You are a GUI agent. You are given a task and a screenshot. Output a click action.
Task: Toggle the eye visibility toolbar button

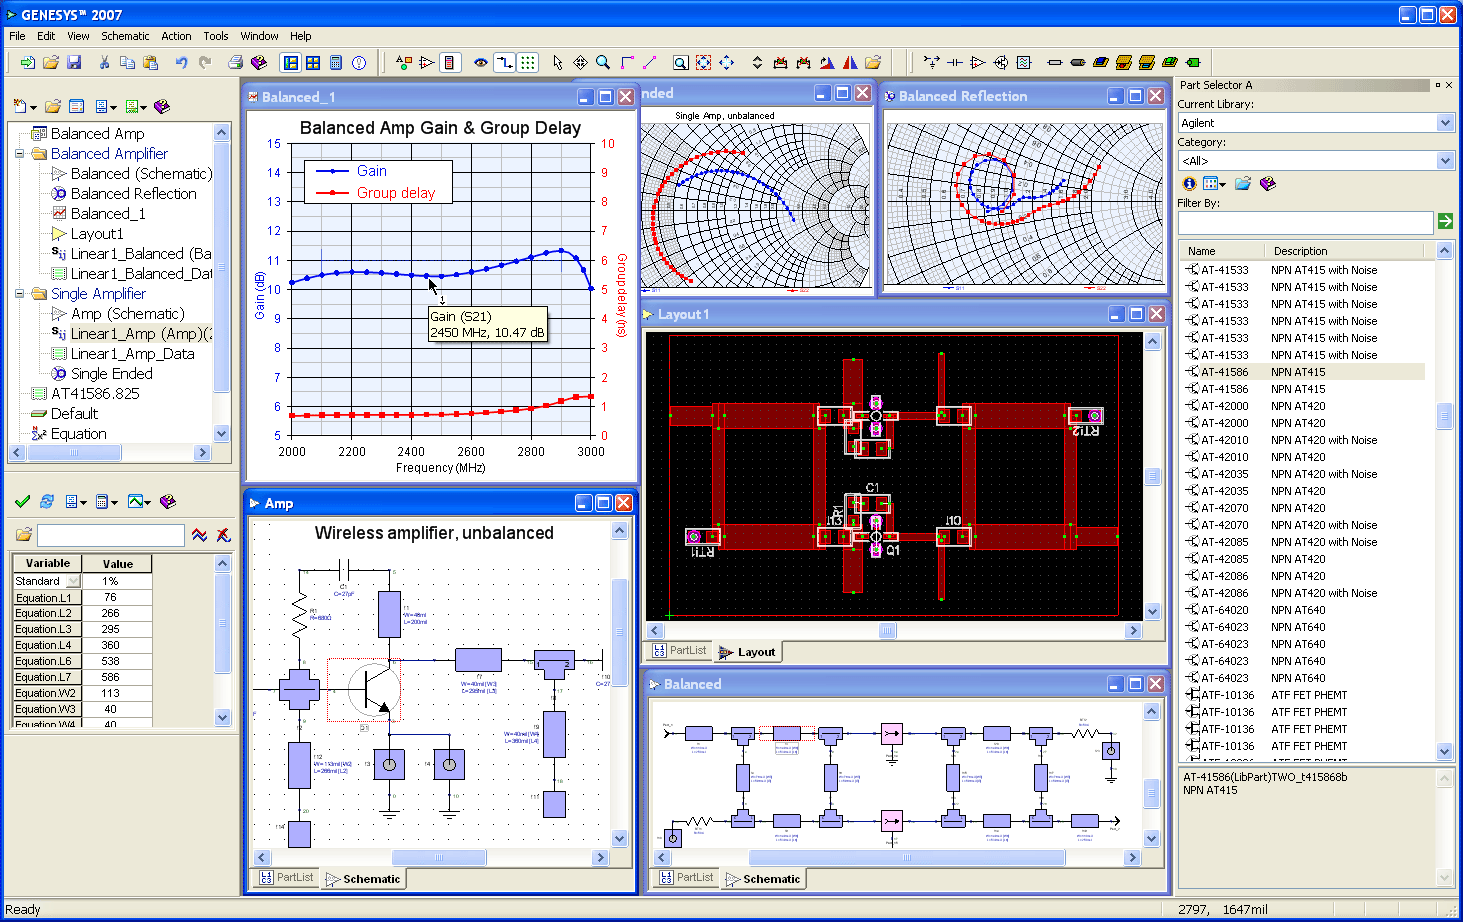[481, 62]
